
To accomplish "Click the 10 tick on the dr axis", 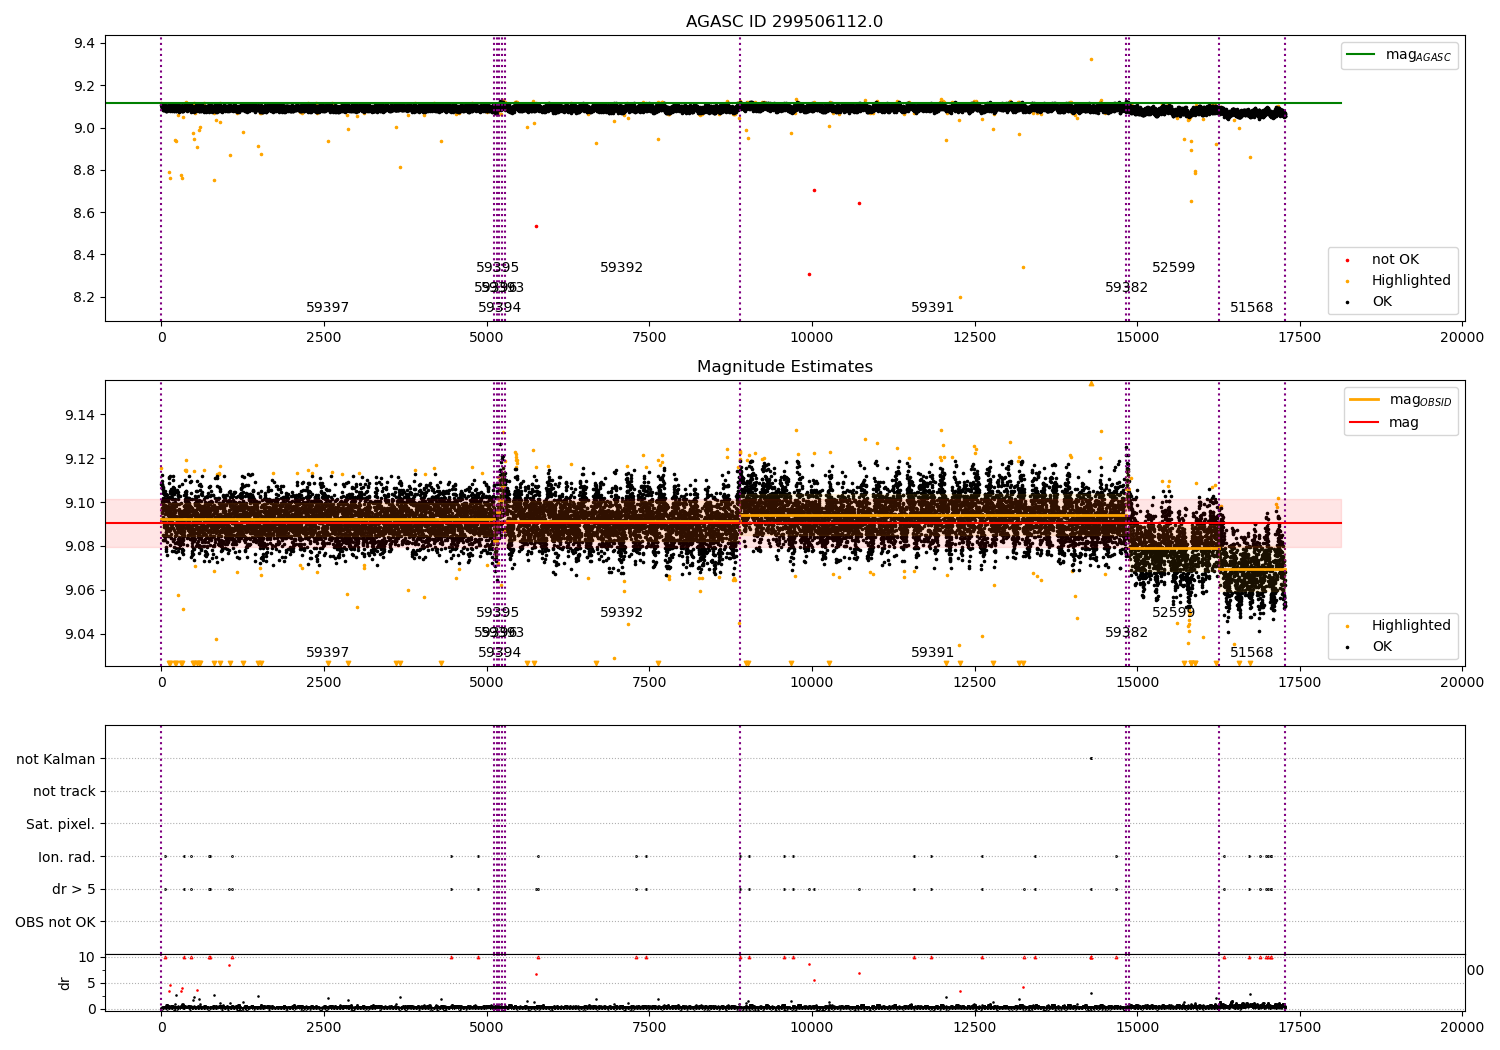I will pos(87,957).
